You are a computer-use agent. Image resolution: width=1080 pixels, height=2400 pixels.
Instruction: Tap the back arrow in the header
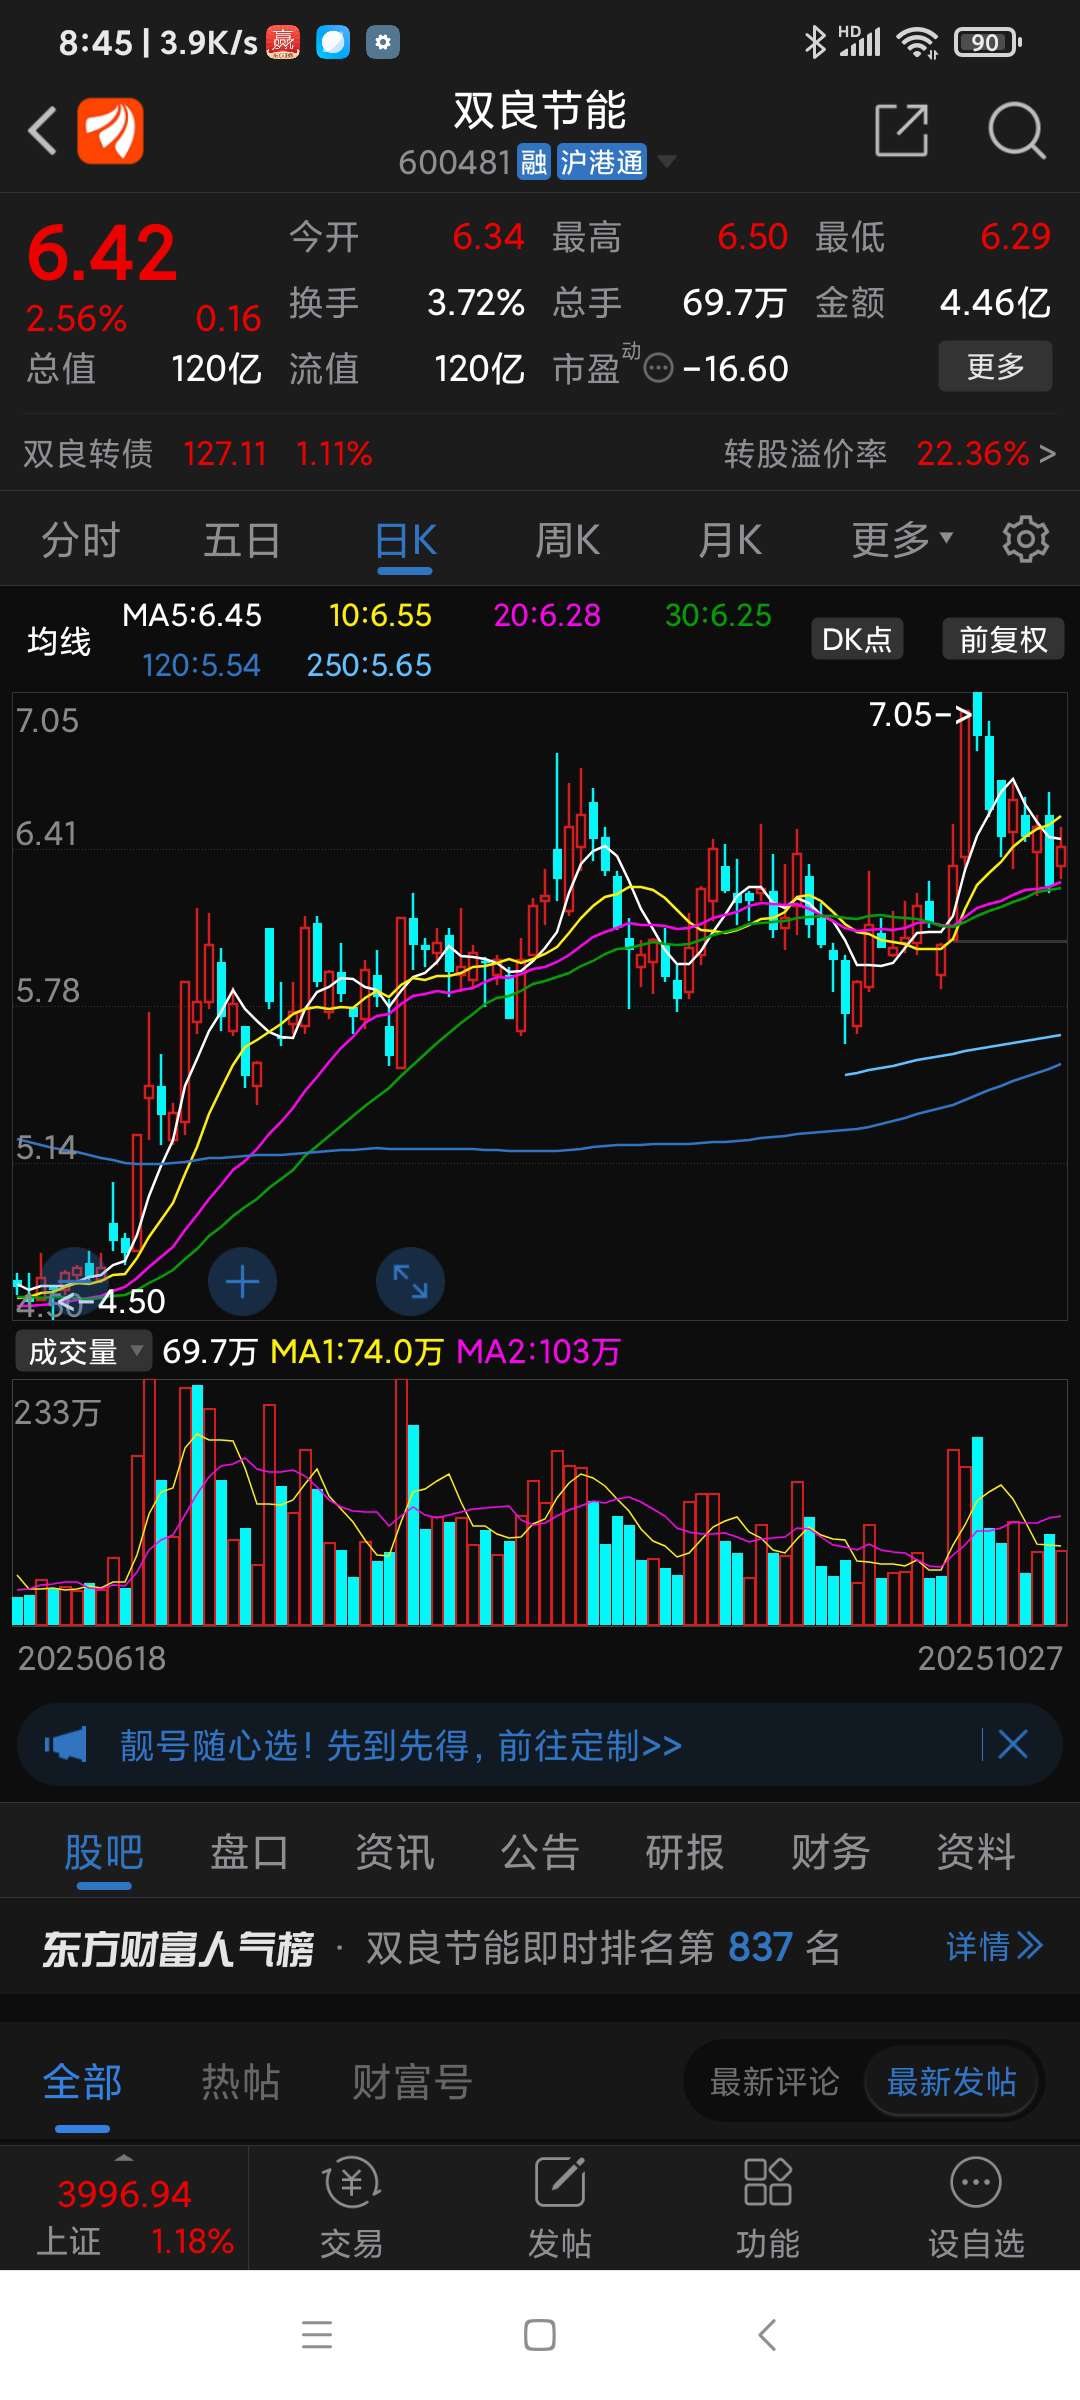coord(42,130)
